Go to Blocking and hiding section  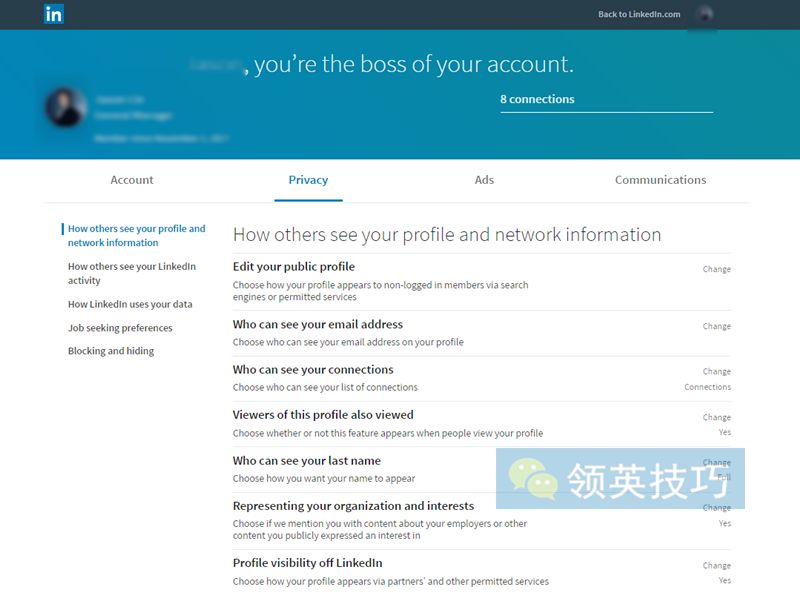tap(111, 351)
